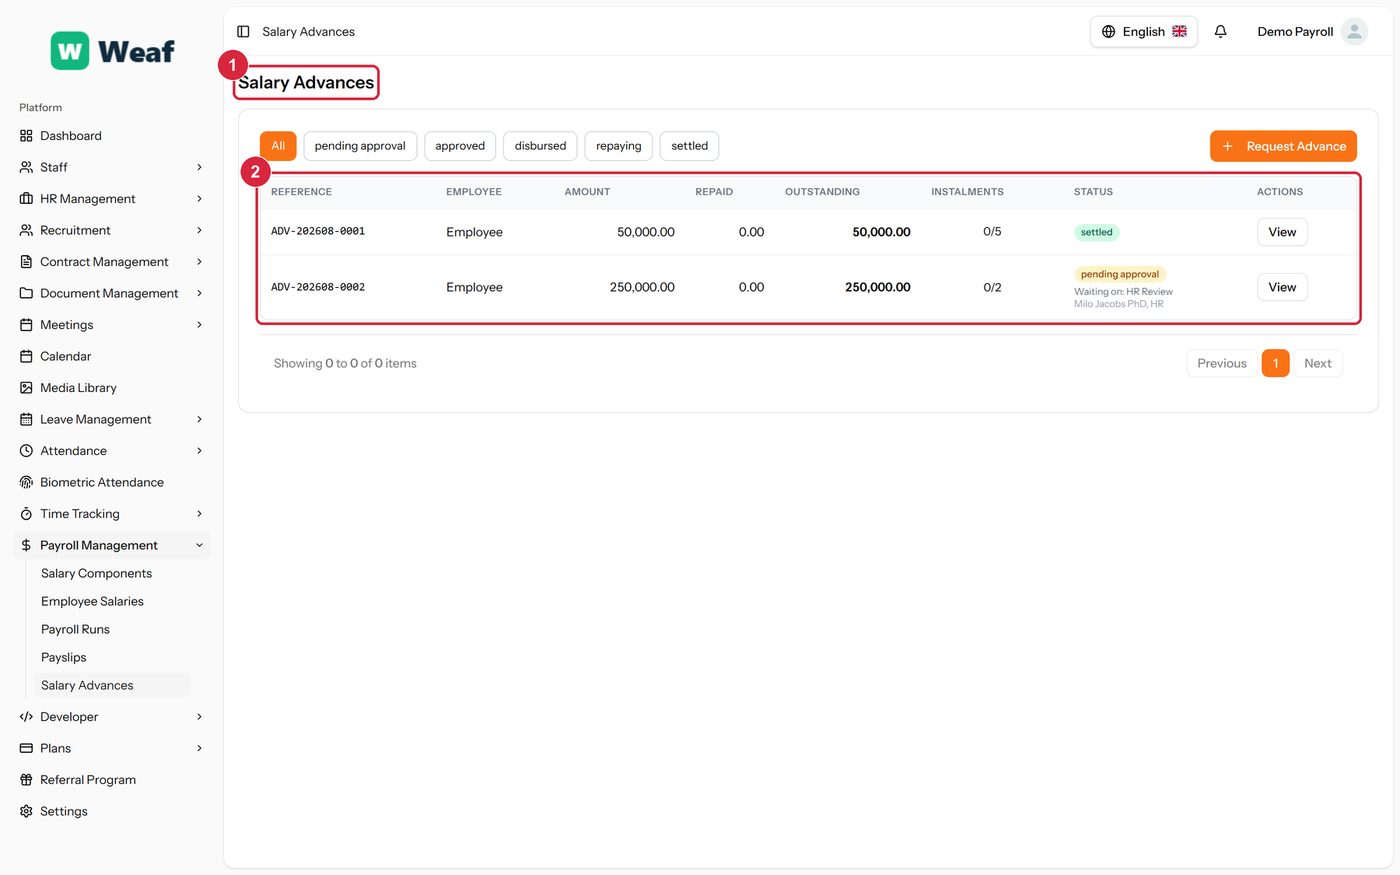Filter by settled status
1400x875 pixels.
click(x=689, y=146)
